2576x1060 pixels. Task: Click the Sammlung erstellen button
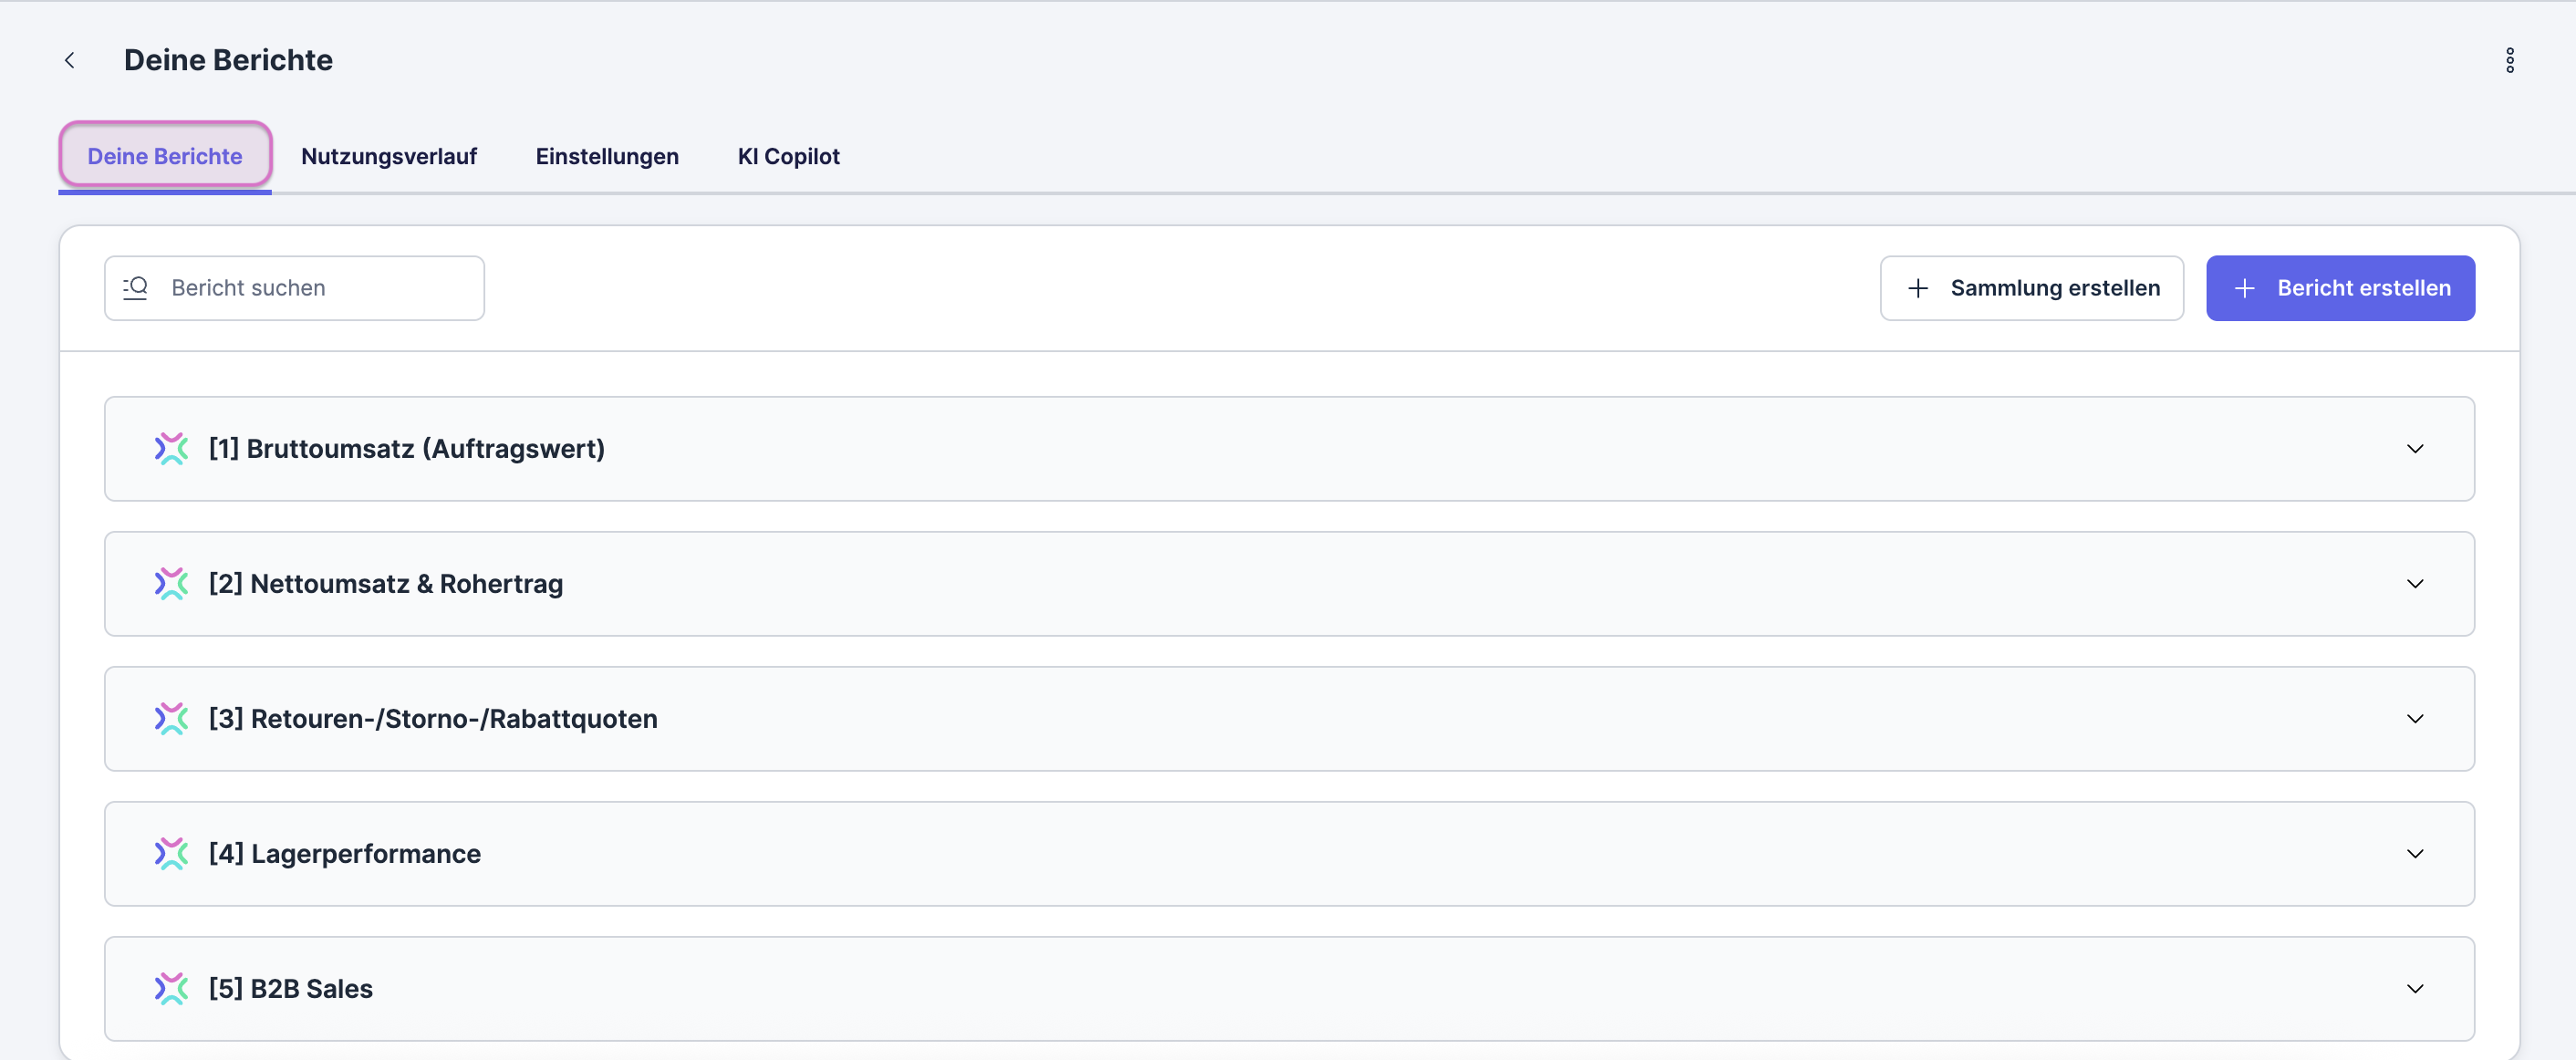point(2031,288)
